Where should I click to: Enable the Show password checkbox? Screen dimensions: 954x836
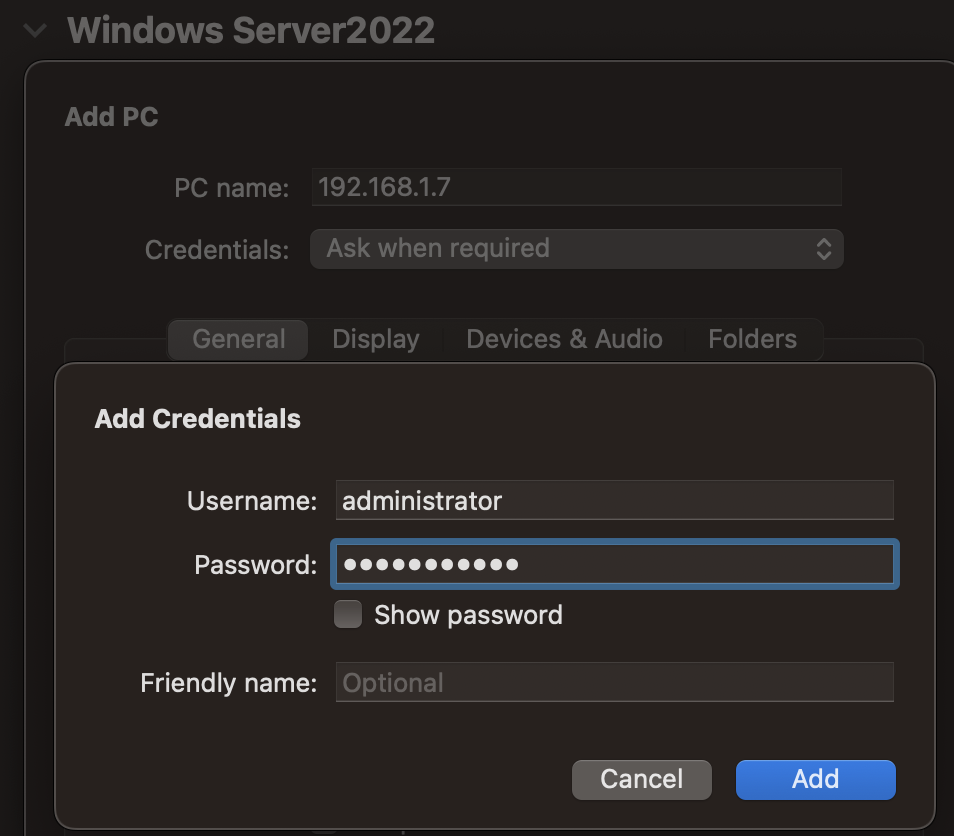(348, 614)
